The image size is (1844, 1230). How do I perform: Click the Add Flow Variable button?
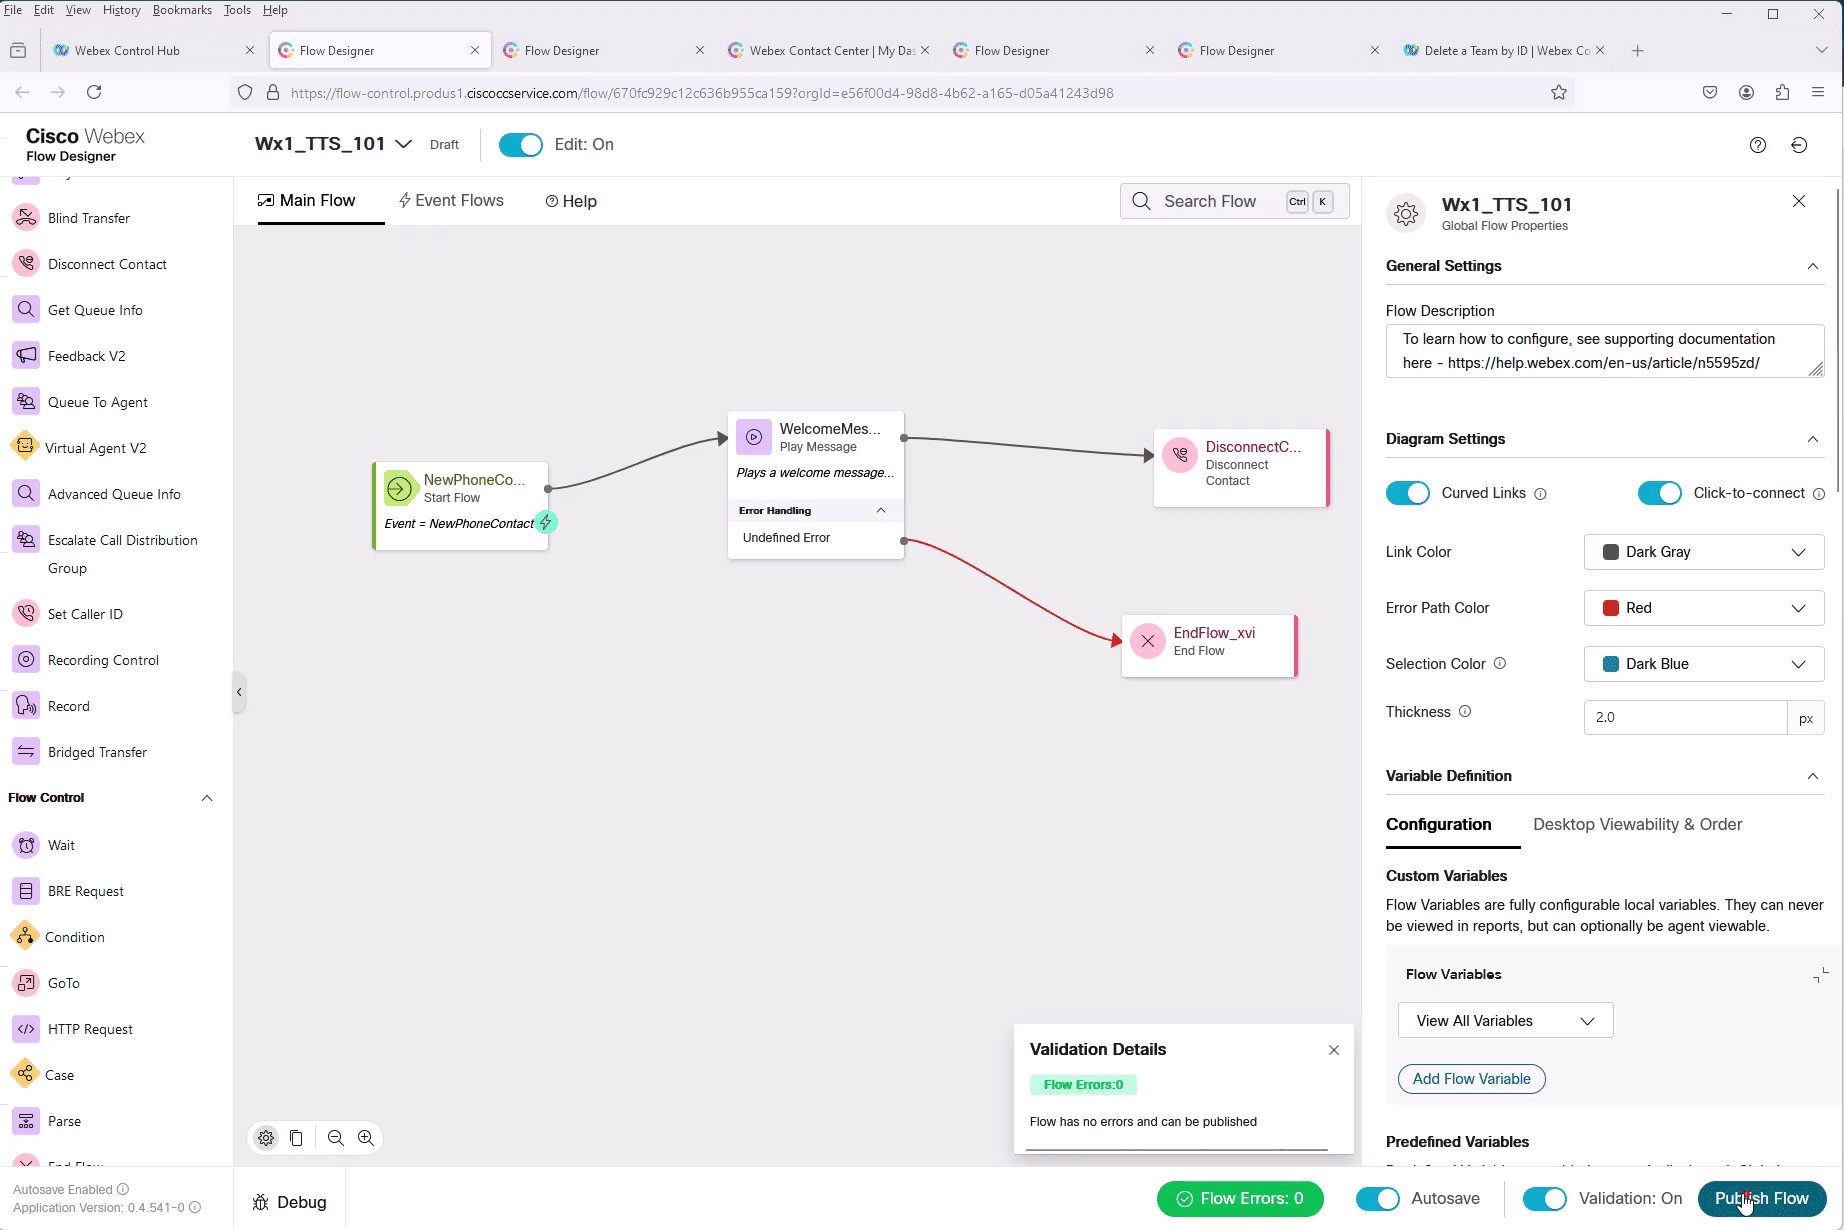tap(1471, 1079)
